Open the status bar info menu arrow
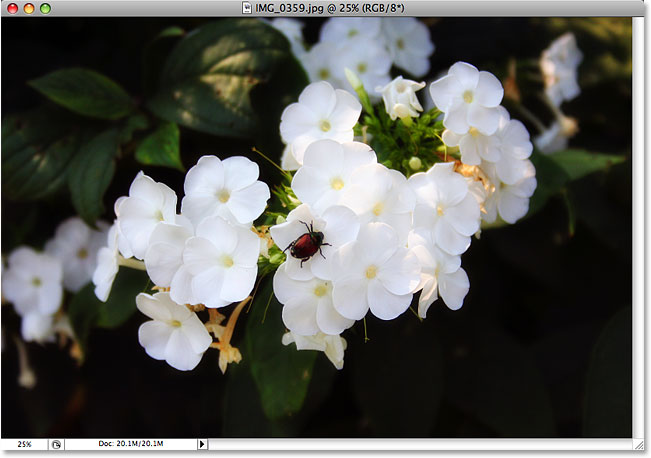 point(202,444)
